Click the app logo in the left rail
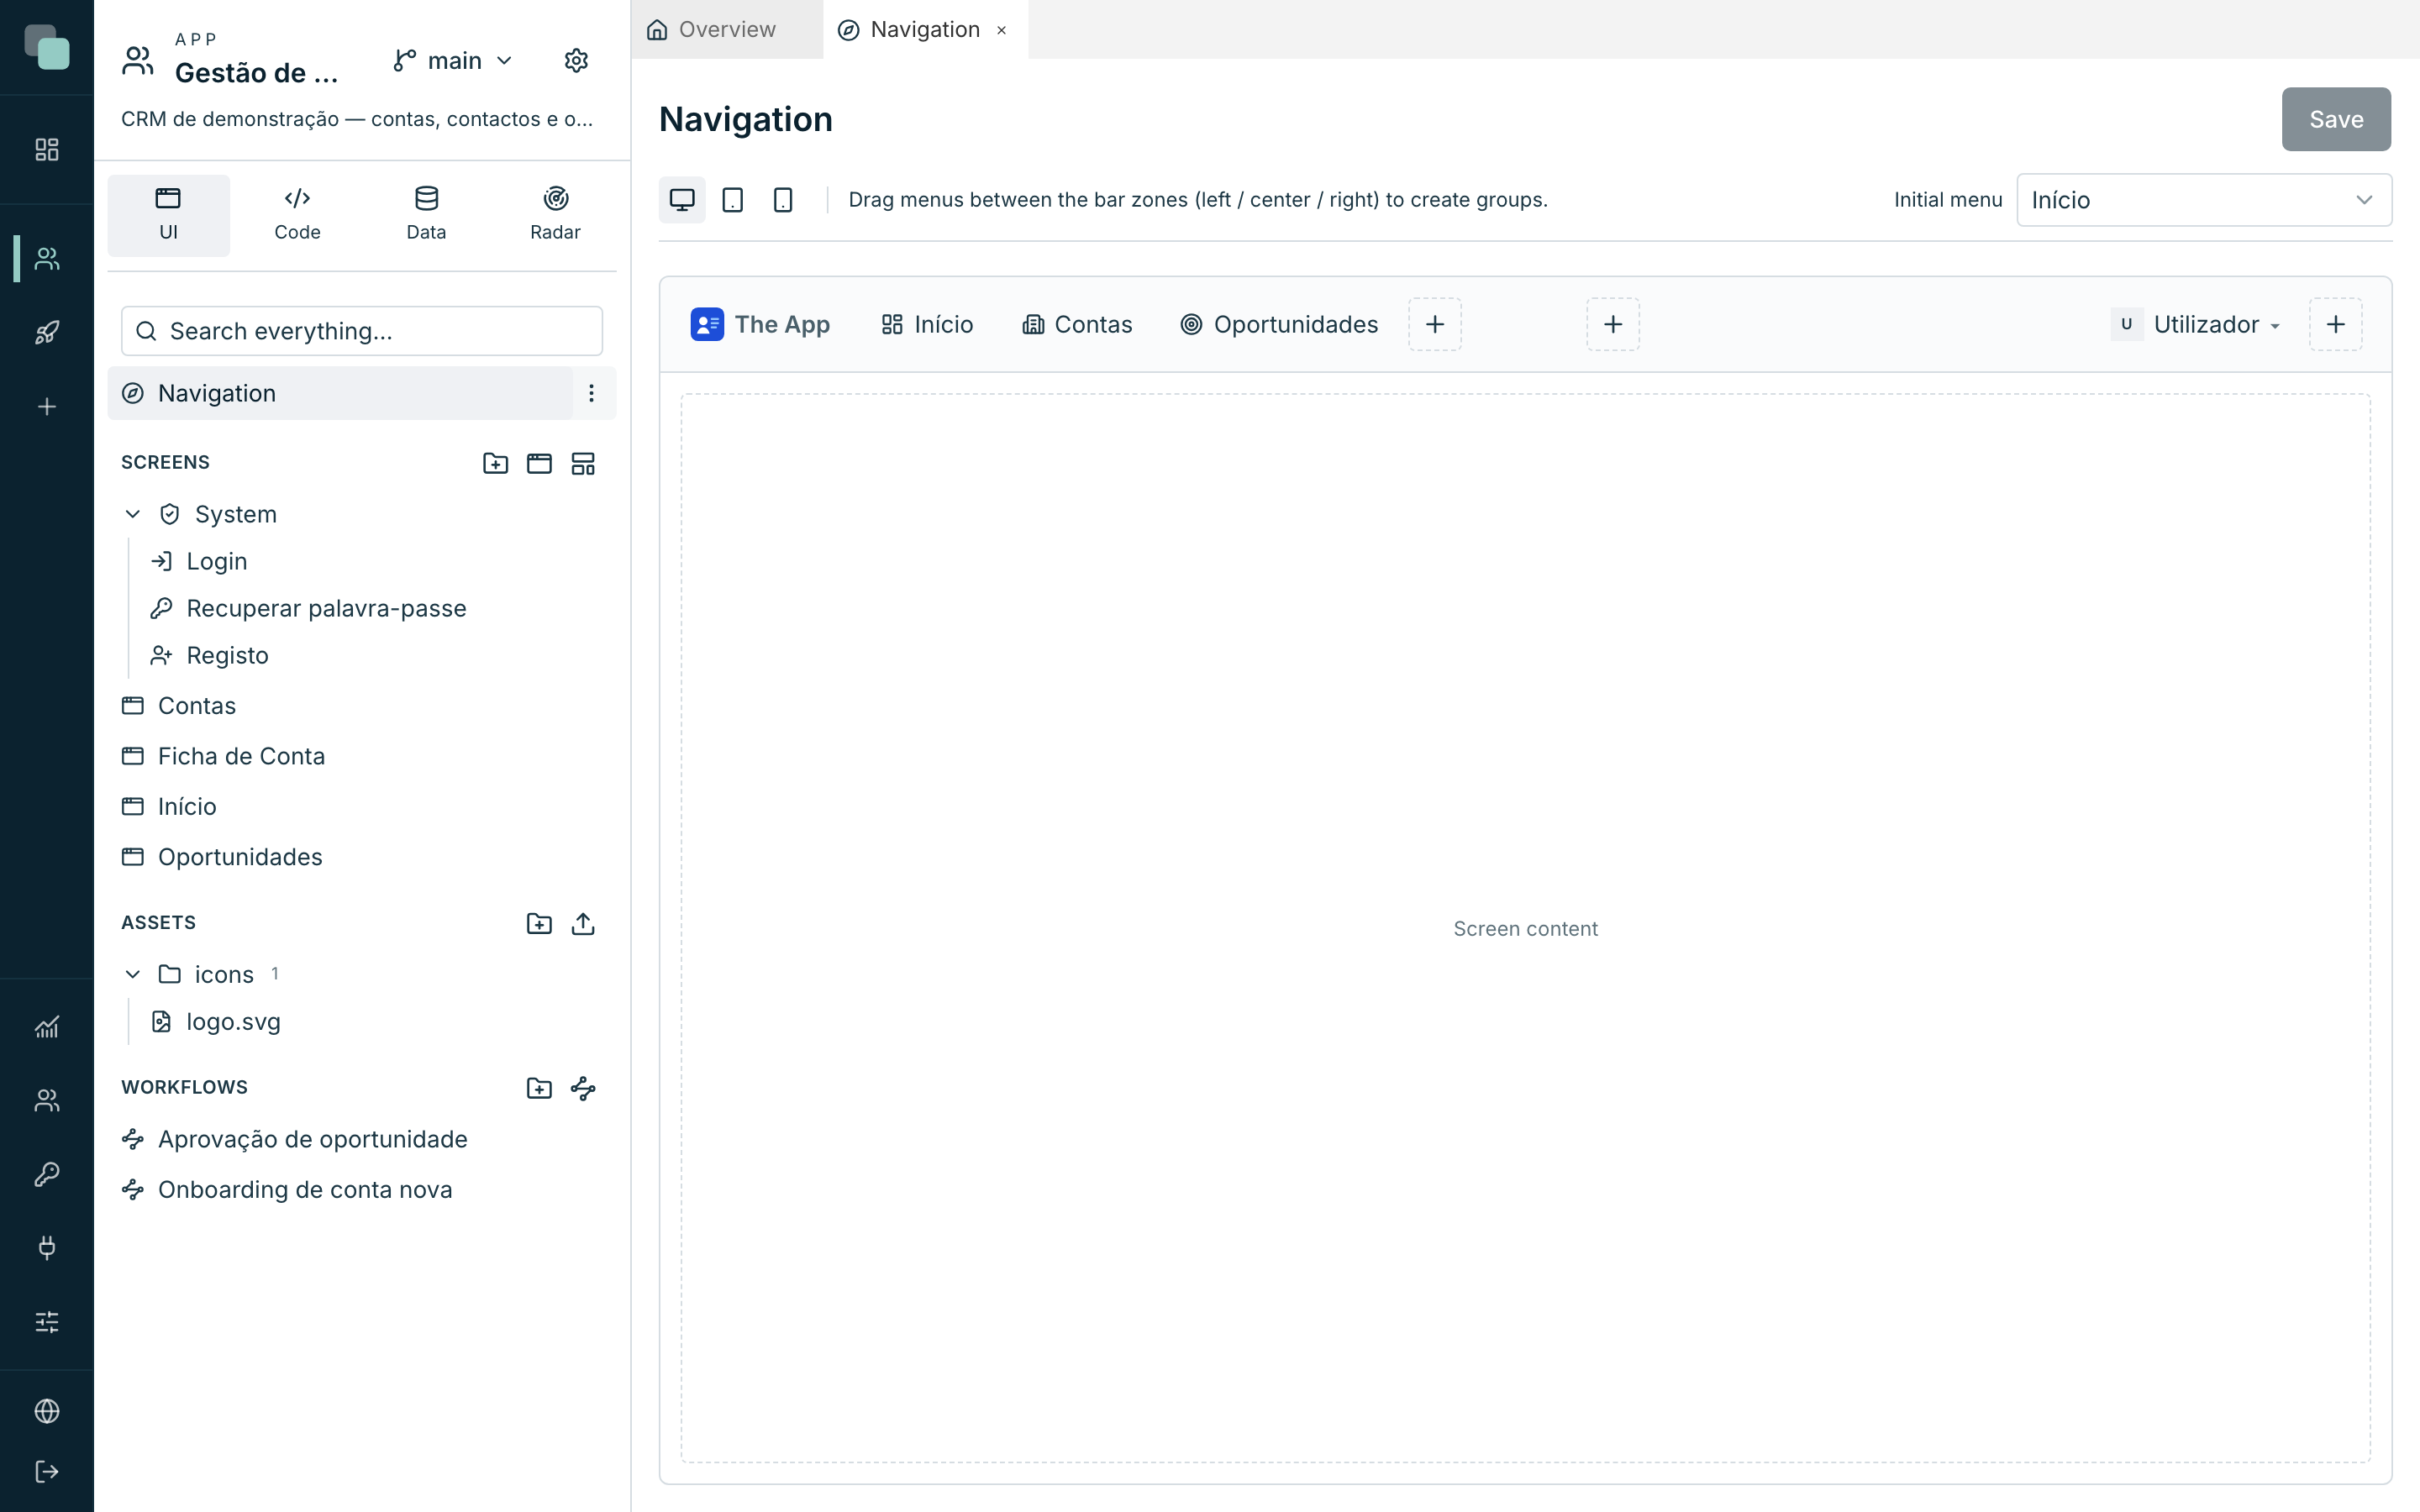The image size is (2420, 1512). click(x=47, y=47)
